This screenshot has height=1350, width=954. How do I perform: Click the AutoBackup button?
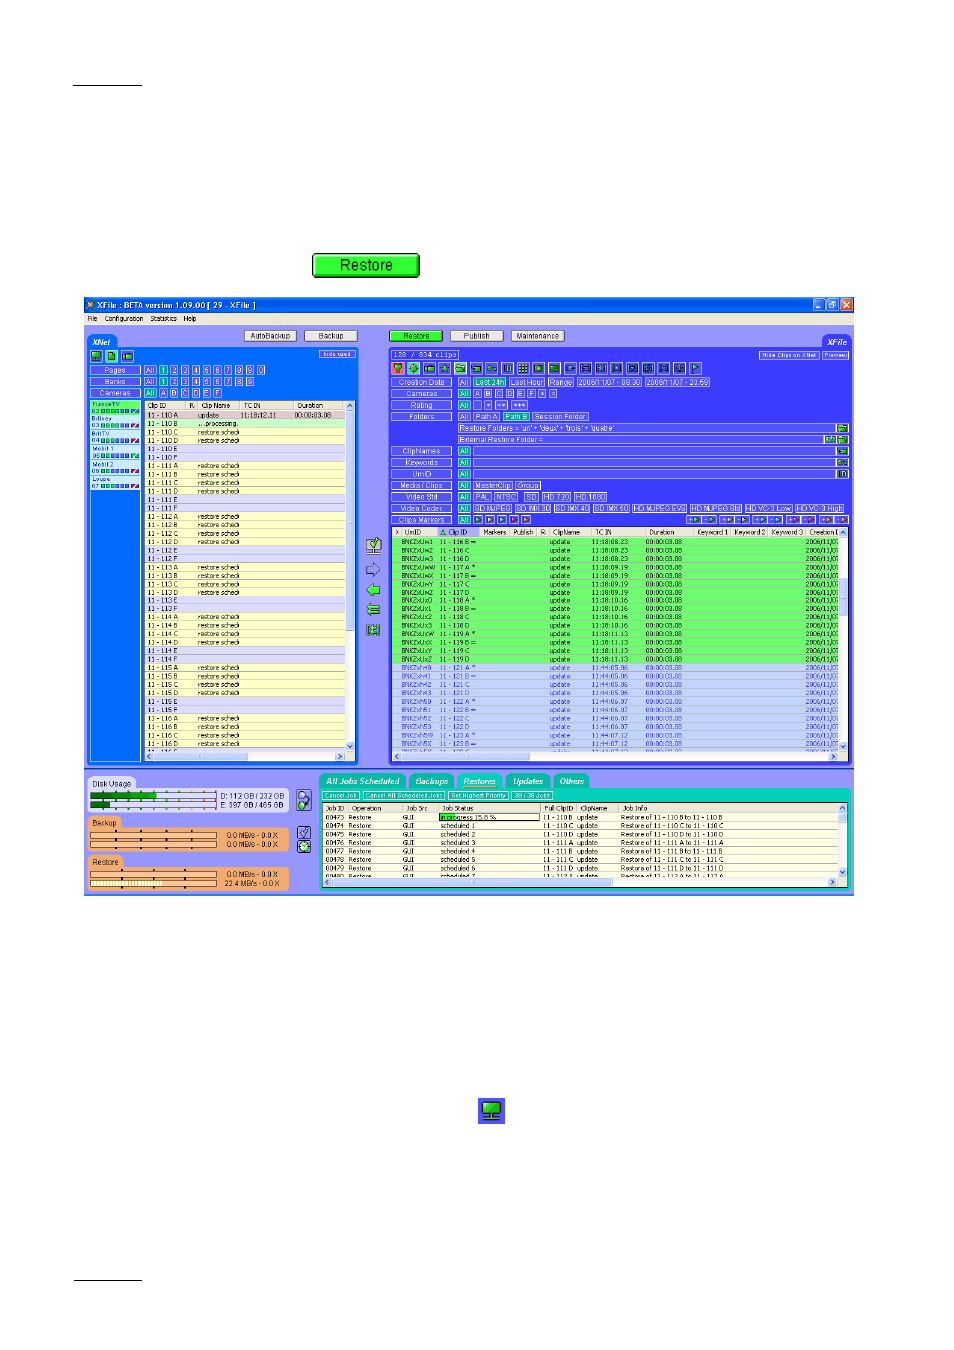(x=271, y=336)
